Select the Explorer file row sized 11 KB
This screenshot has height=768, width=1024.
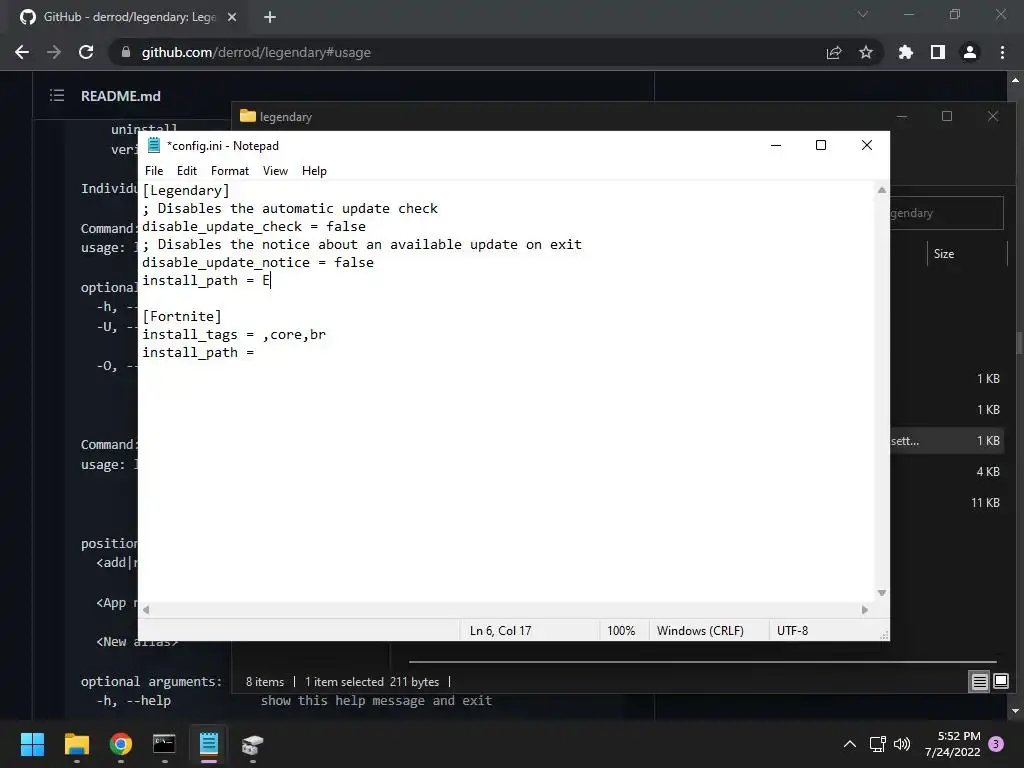pyautogui.click(x=947, y=503)
